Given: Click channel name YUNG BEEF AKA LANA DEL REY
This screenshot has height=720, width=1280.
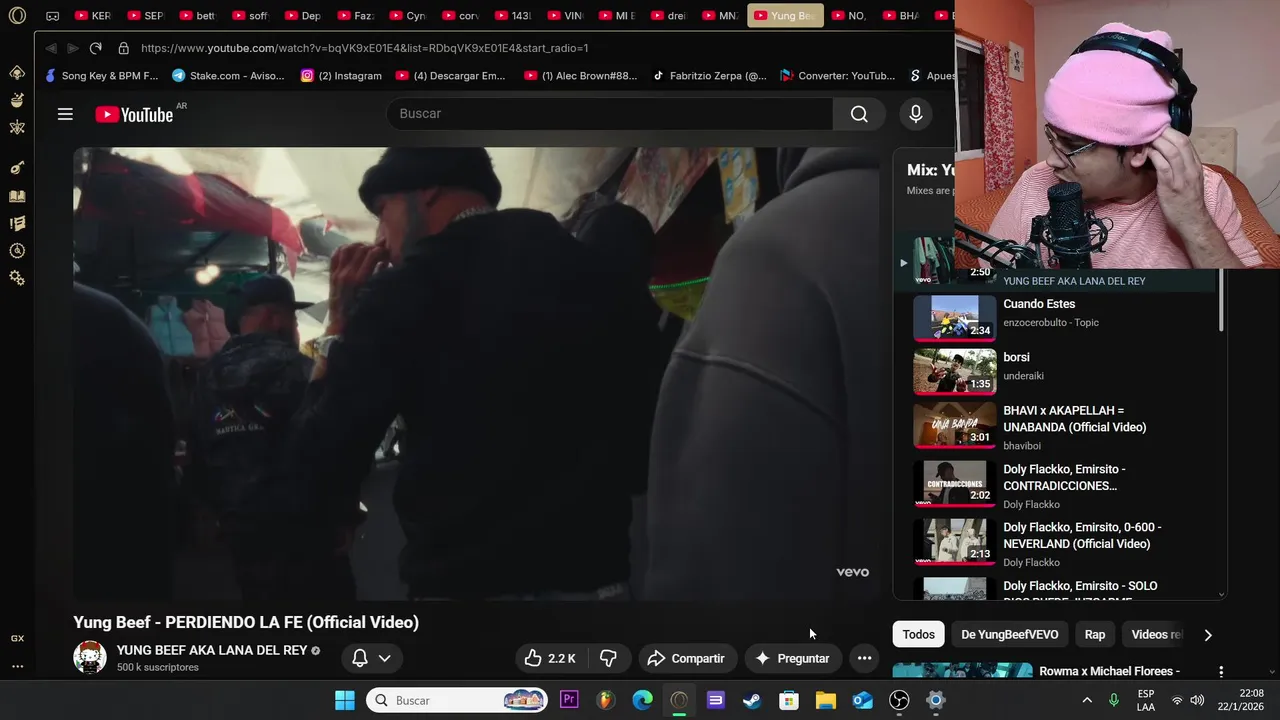Looking at the screenshot, I should point(212,650).
